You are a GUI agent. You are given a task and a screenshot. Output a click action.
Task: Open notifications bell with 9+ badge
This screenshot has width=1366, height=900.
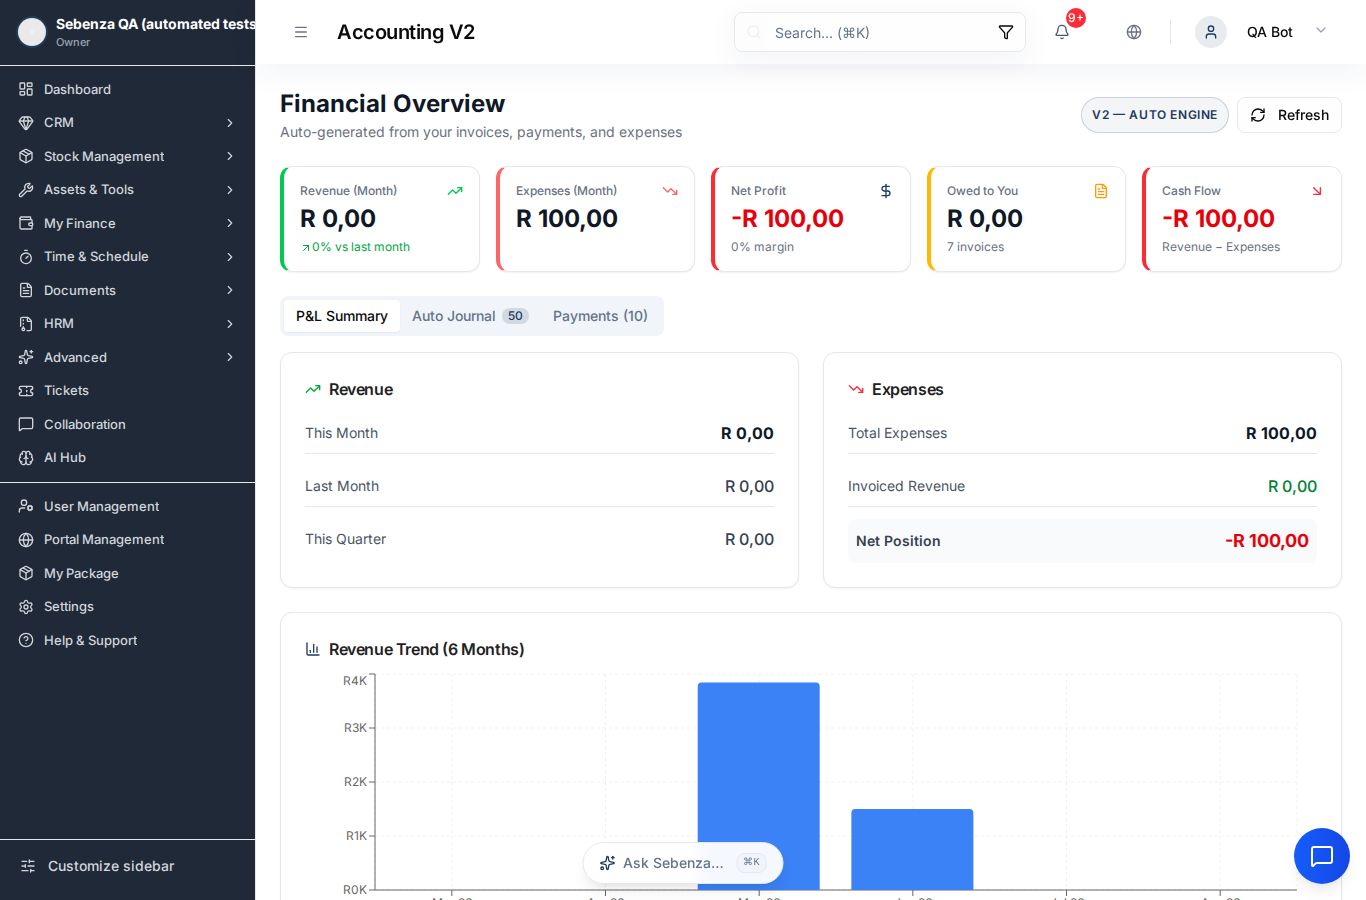1062,32
